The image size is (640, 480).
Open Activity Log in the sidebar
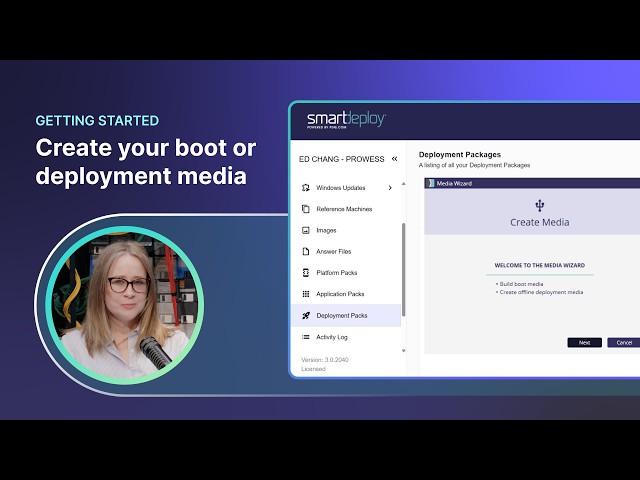[346, 337]
